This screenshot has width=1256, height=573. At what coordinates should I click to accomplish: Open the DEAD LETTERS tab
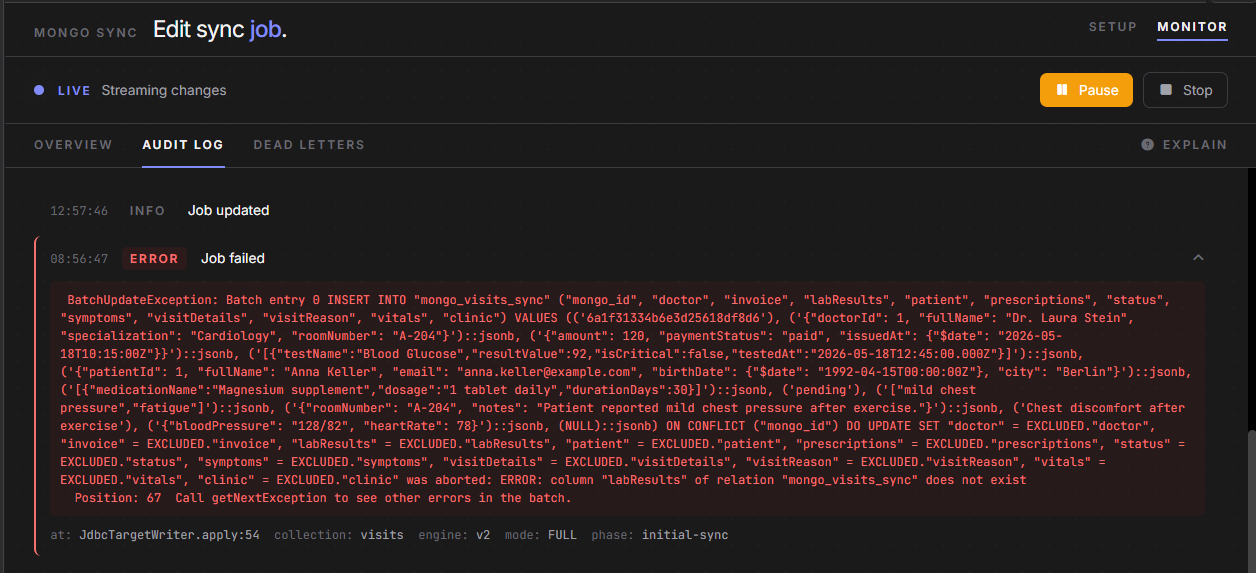pyautogui.click(x=309, y=145)
